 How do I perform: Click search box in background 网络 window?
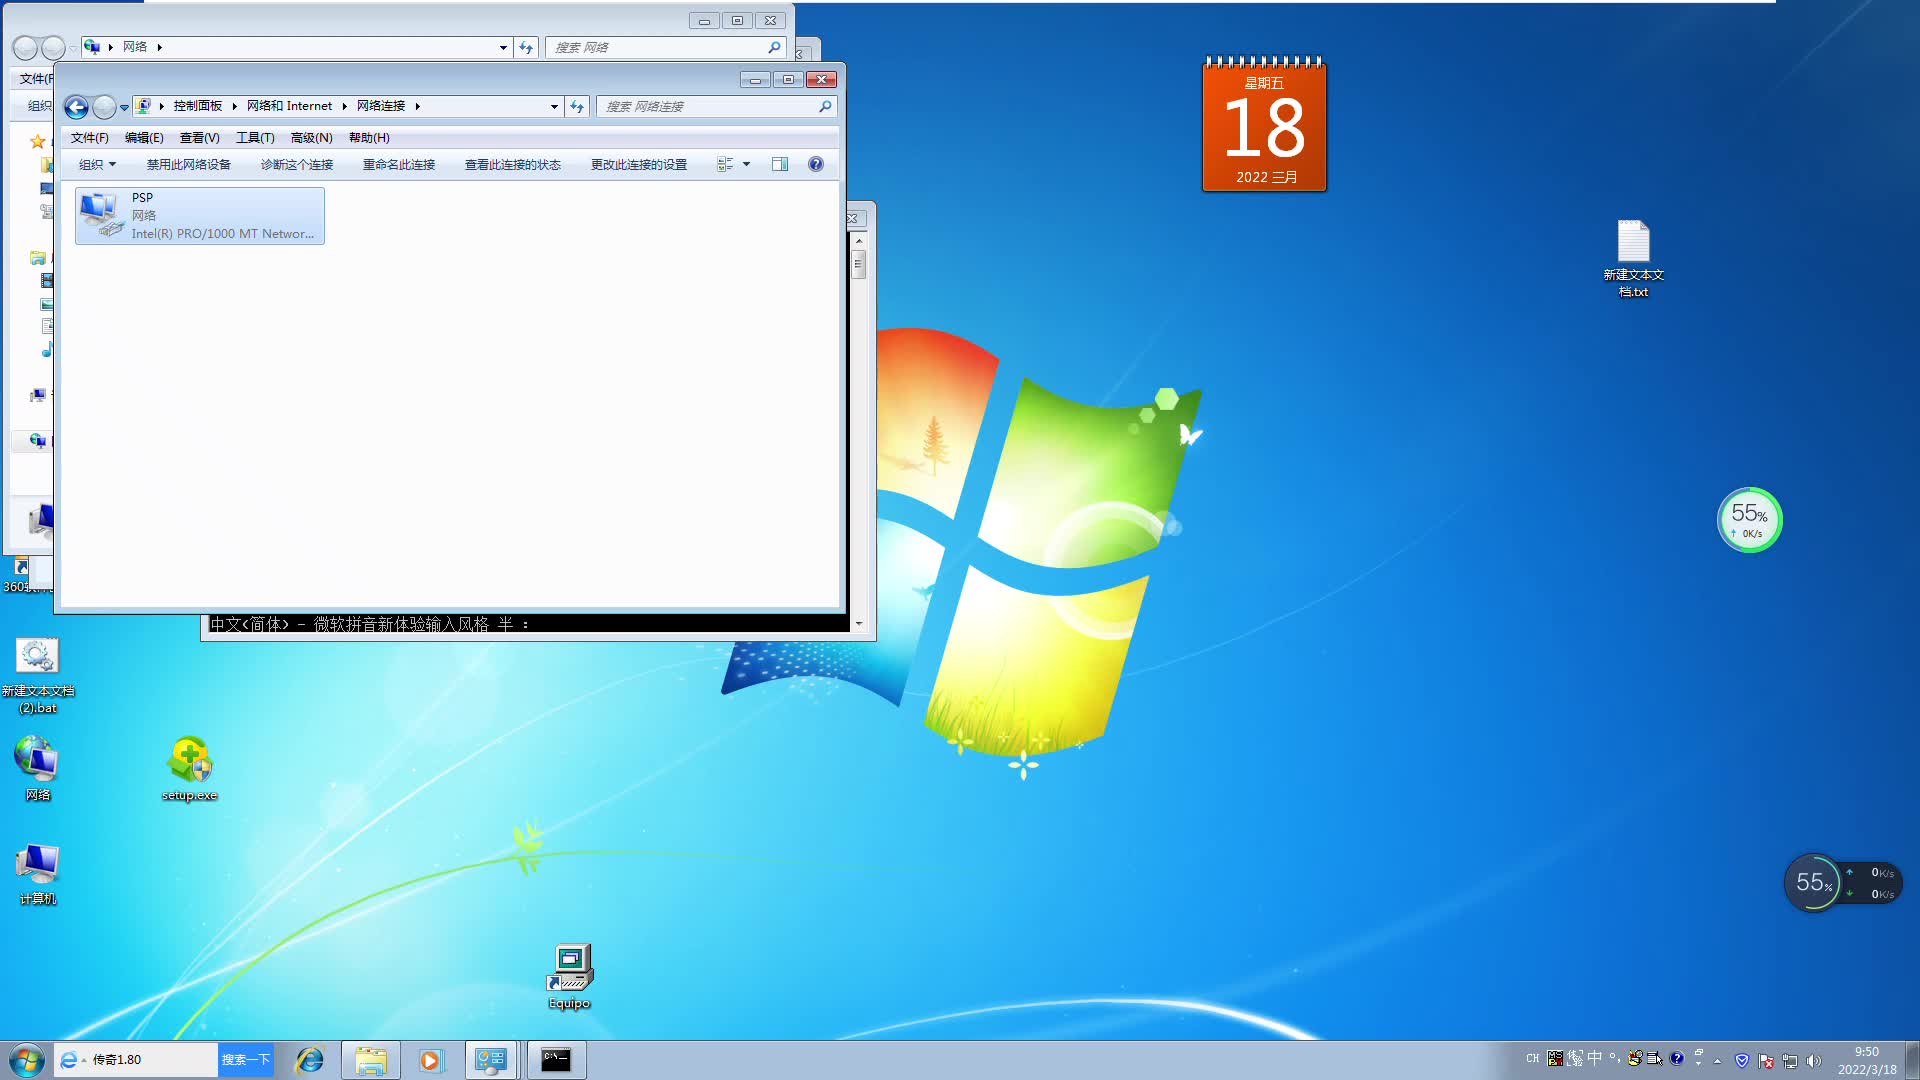click(x=665, y=47)
